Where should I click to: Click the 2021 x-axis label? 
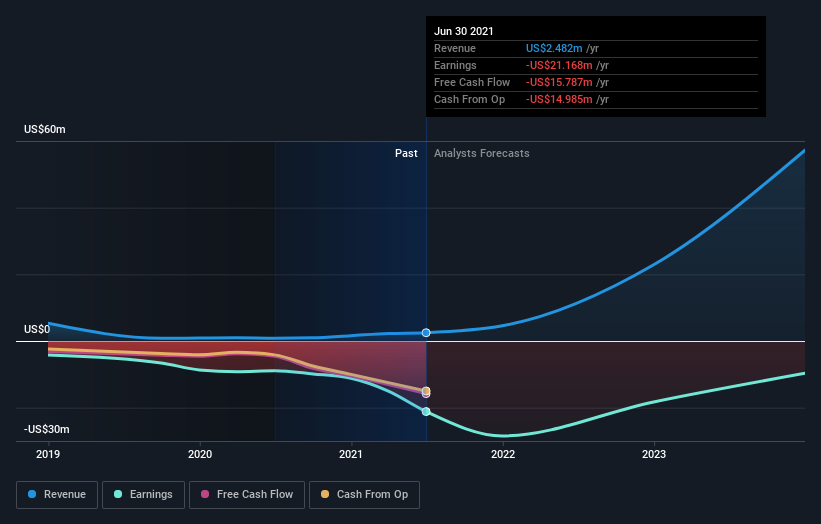tap(351, 454)
